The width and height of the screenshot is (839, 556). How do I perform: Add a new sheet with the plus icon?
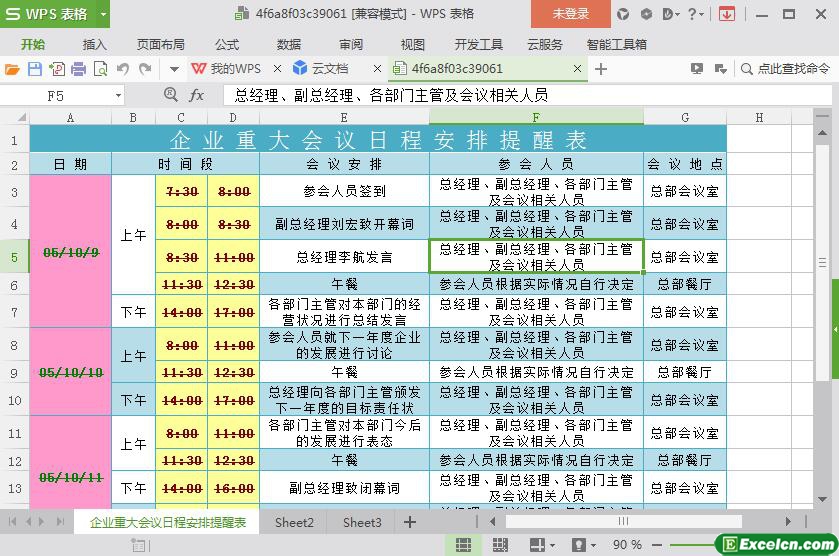[x=410, y=522]
